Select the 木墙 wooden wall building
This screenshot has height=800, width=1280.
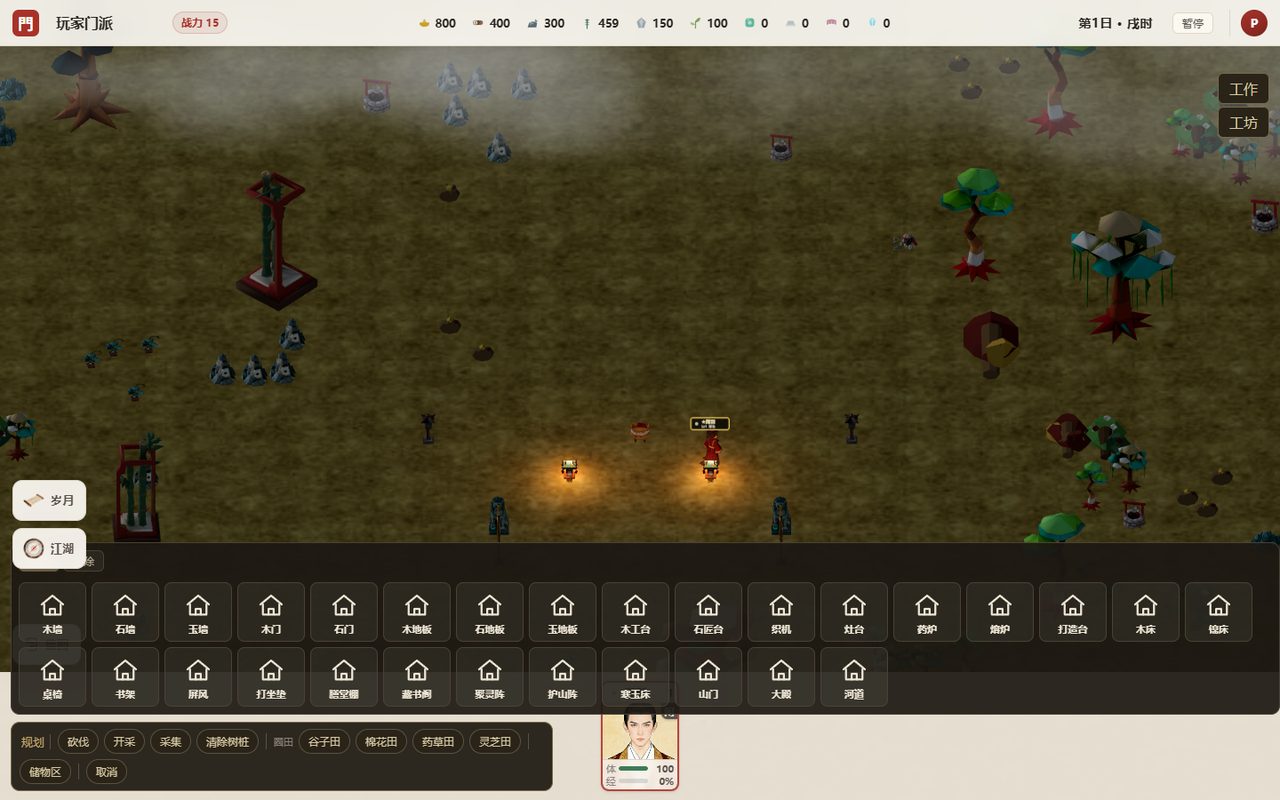pos(52,612)
